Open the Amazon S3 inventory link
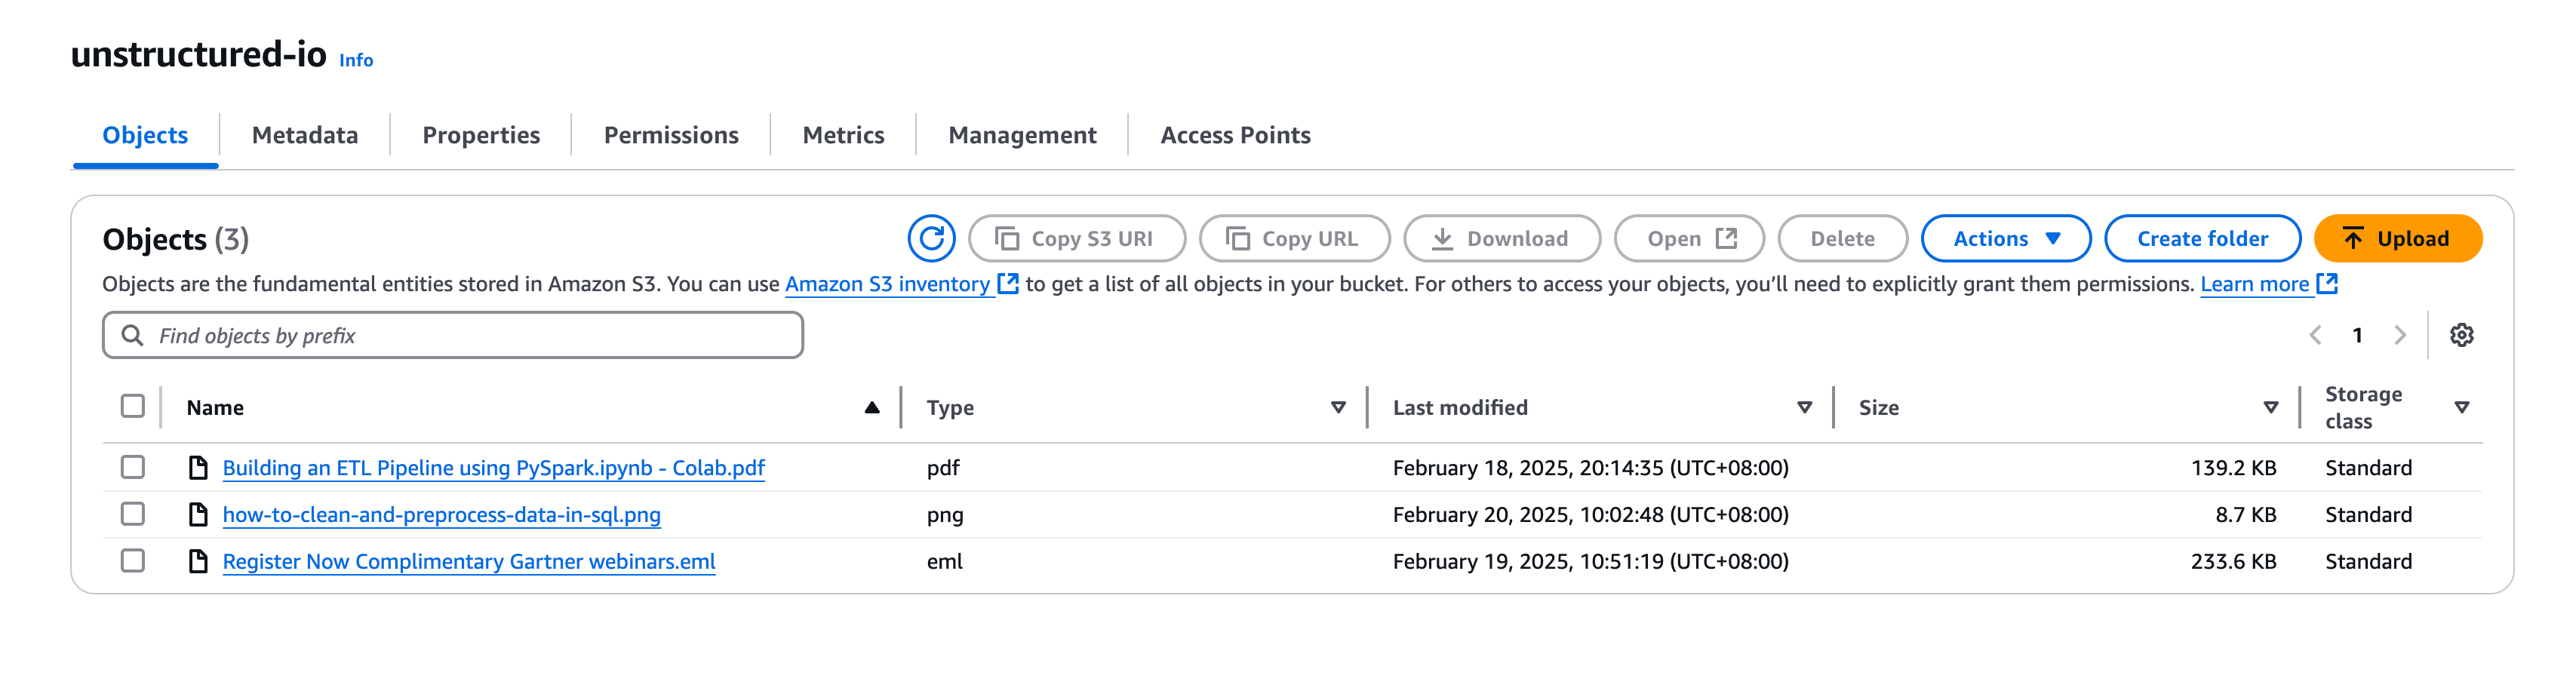The image size is (2576, 697). pyautogui.click(x=887, y=284)
